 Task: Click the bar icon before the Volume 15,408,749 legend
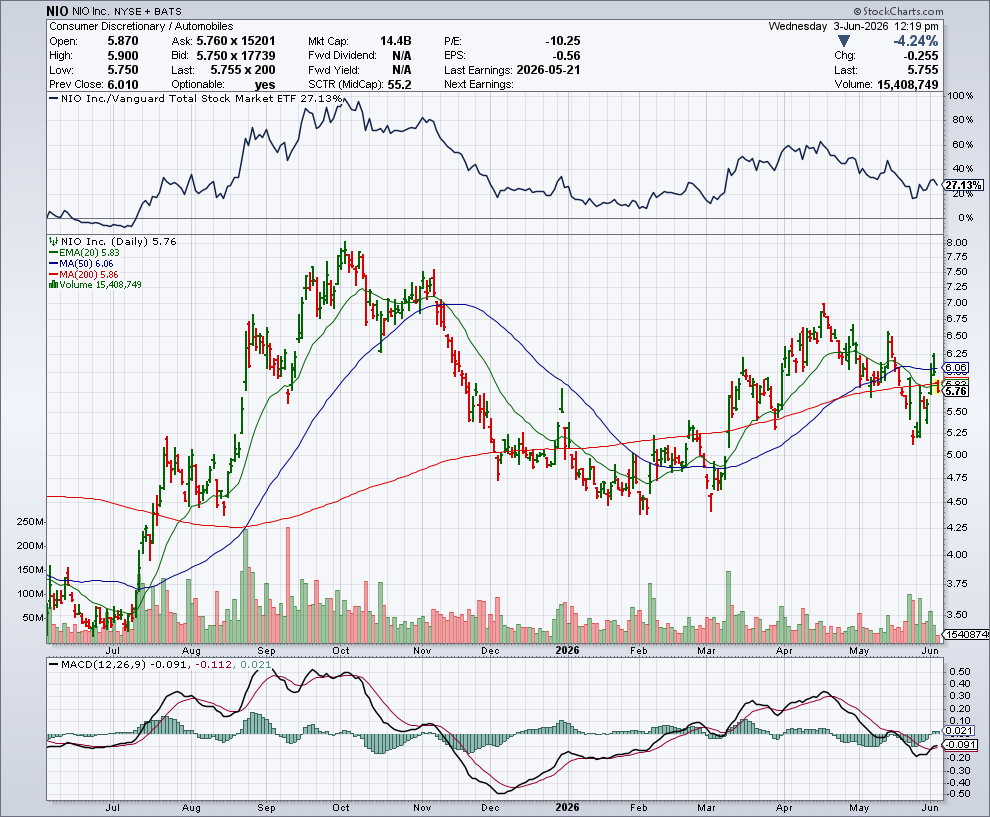click(54, 285)
